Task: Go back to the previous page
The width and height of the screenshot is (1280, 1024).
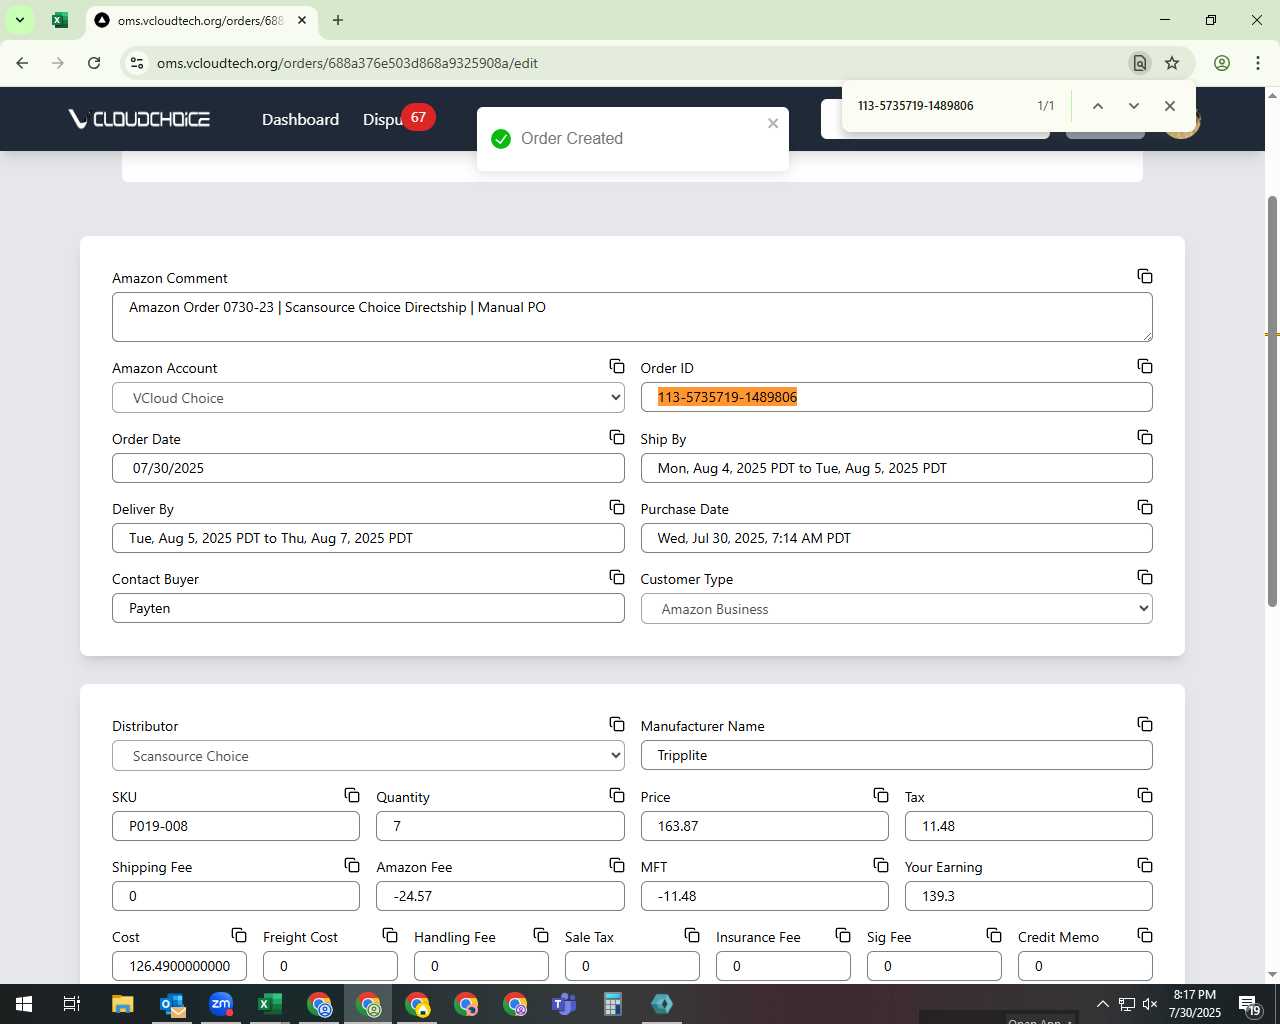Action: [22, 63]
